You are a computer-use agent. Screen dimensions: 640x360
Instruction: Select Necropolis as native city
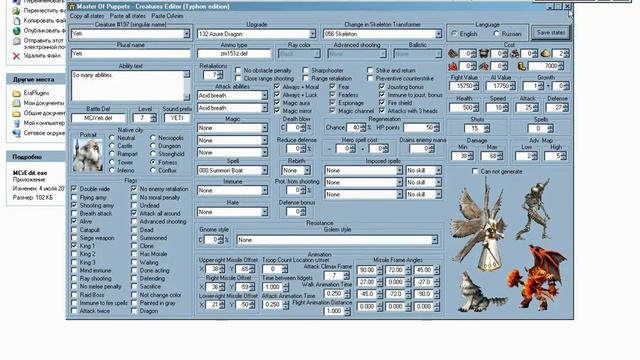153,138
